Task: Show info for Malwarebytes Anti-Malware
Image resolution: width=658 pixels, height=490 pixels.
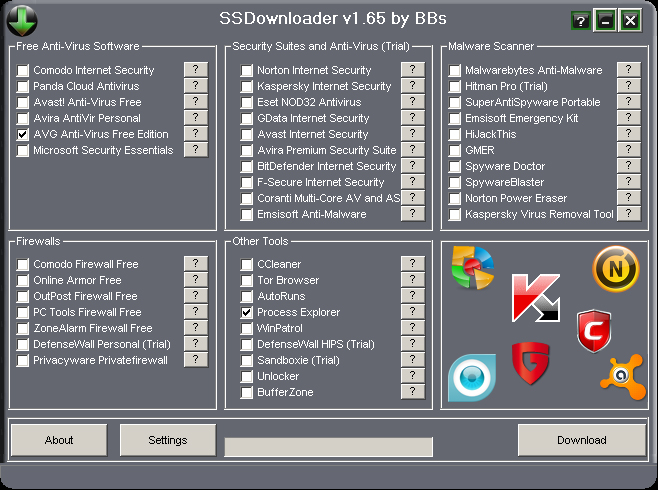Action: 628,70
